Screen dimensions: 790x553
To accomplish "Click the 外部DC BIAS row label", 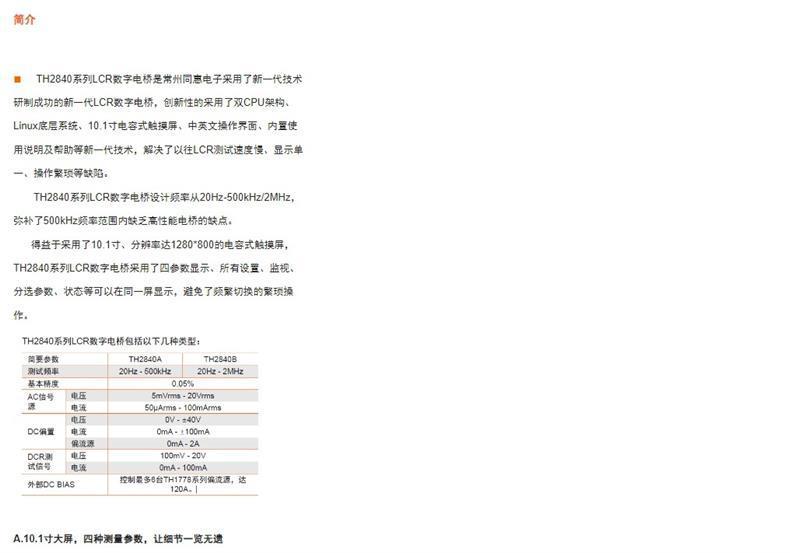I will coord(51,485).
